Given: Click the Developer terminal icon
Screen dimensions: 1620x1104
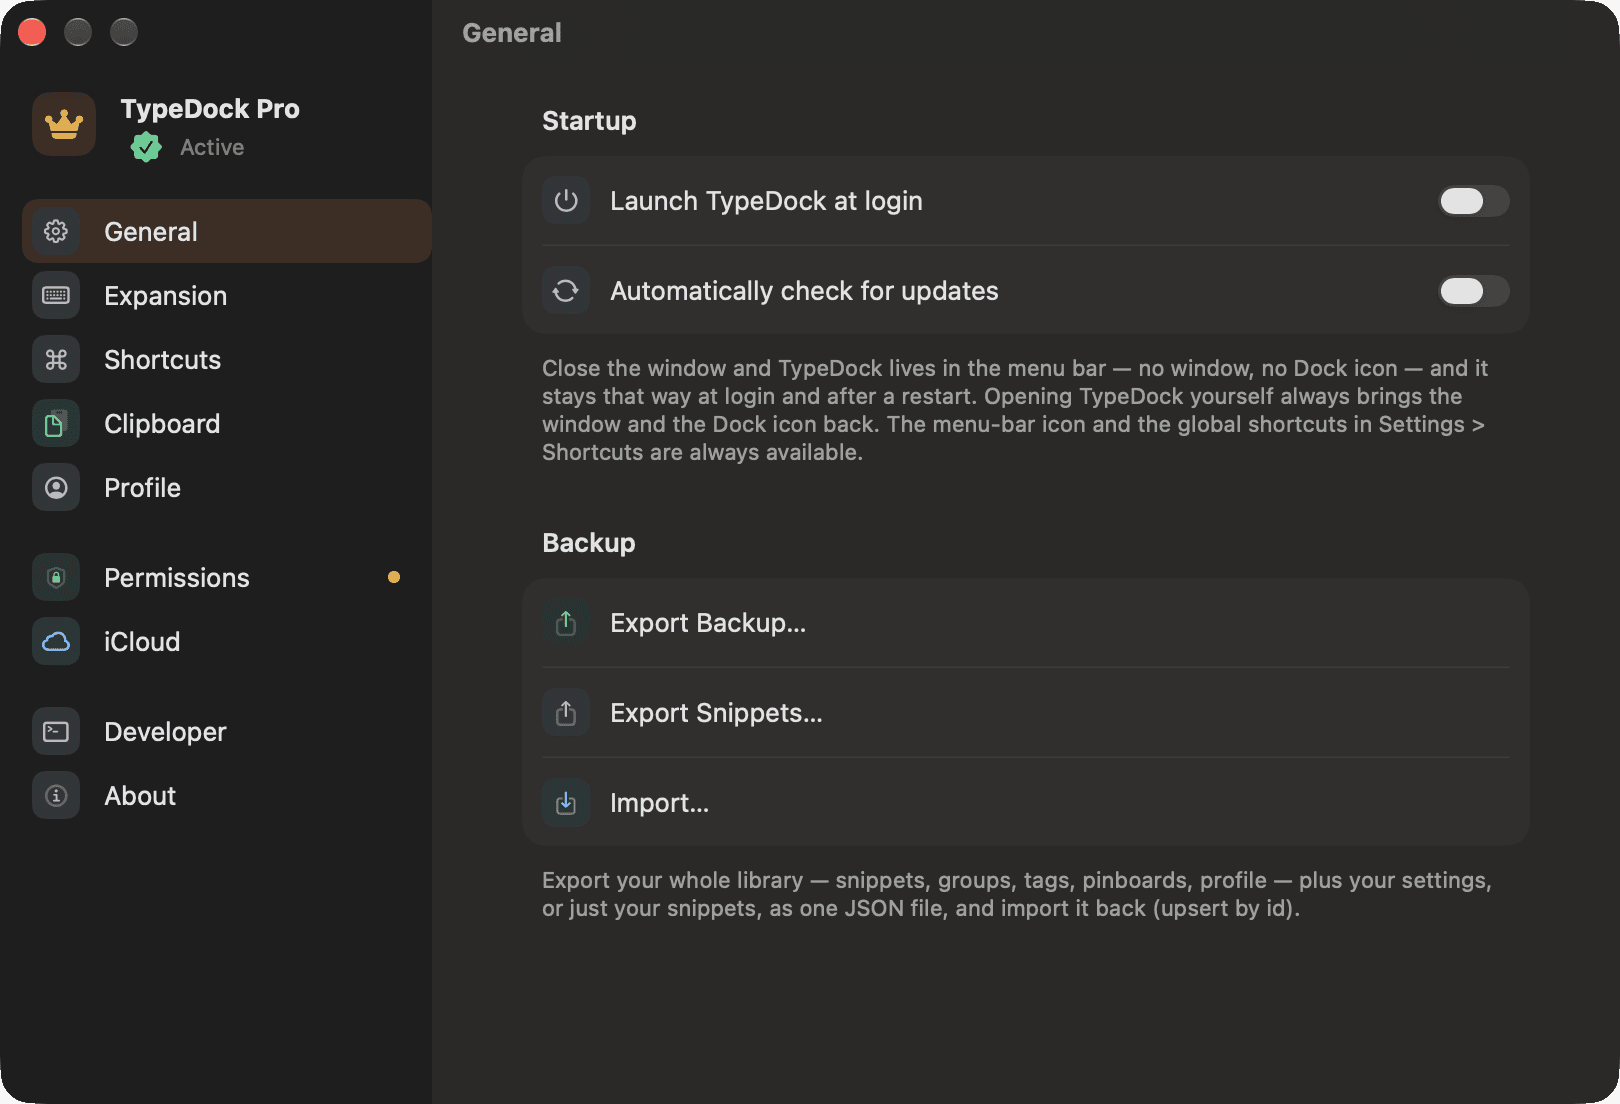Looking at the screenshot, I should click(56, 731).
